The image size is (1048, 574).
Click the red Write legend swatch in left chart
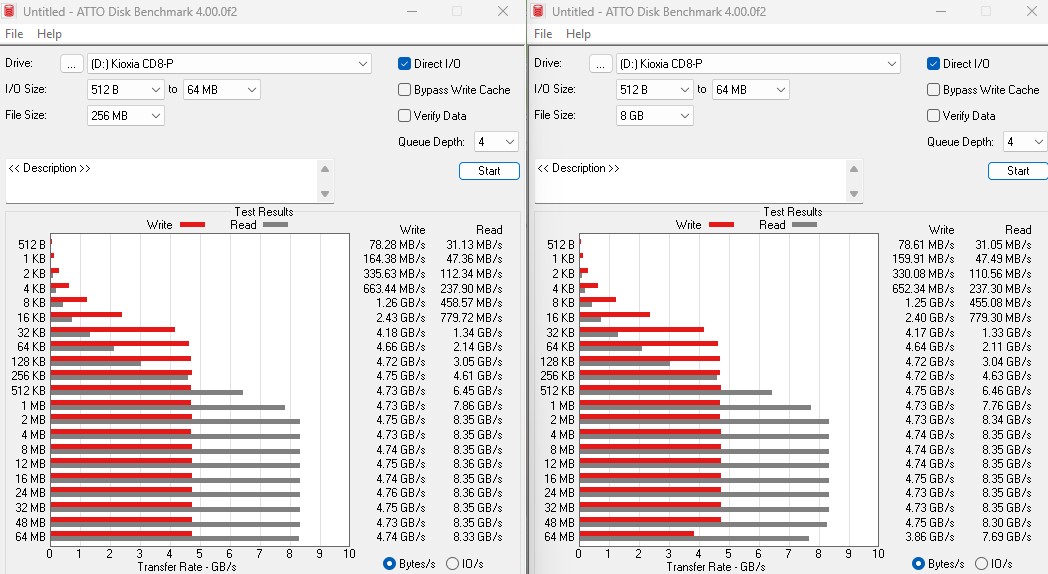pyautogui.click(x=192, y=225)
